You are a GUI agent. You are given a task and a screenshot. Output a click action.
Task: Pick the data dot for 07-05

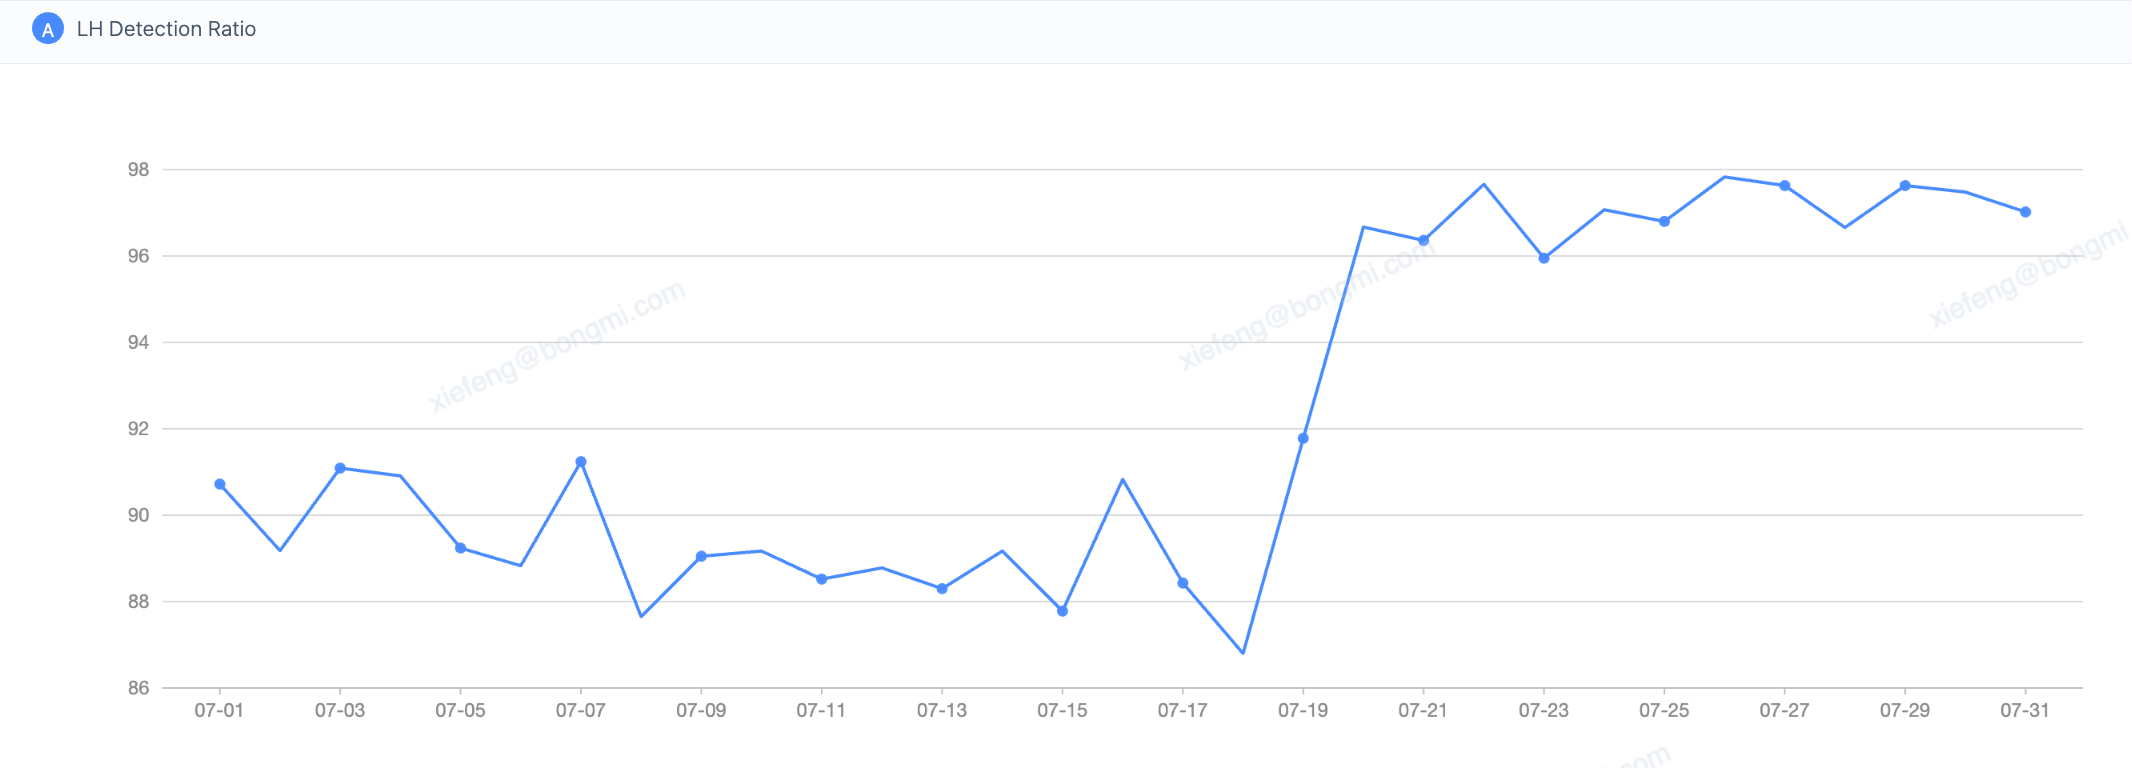(x=460, y=548)
